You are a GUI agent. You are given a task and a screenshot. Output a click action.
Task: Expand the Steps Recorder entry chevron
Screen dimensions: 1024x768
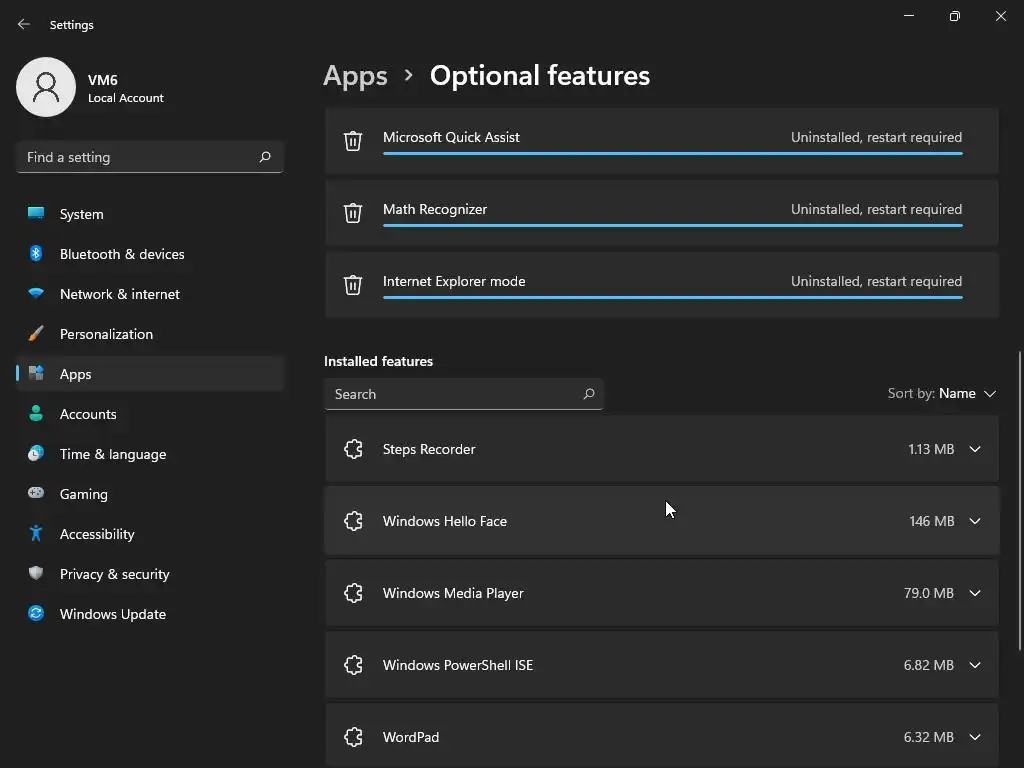tap(975, 450)
